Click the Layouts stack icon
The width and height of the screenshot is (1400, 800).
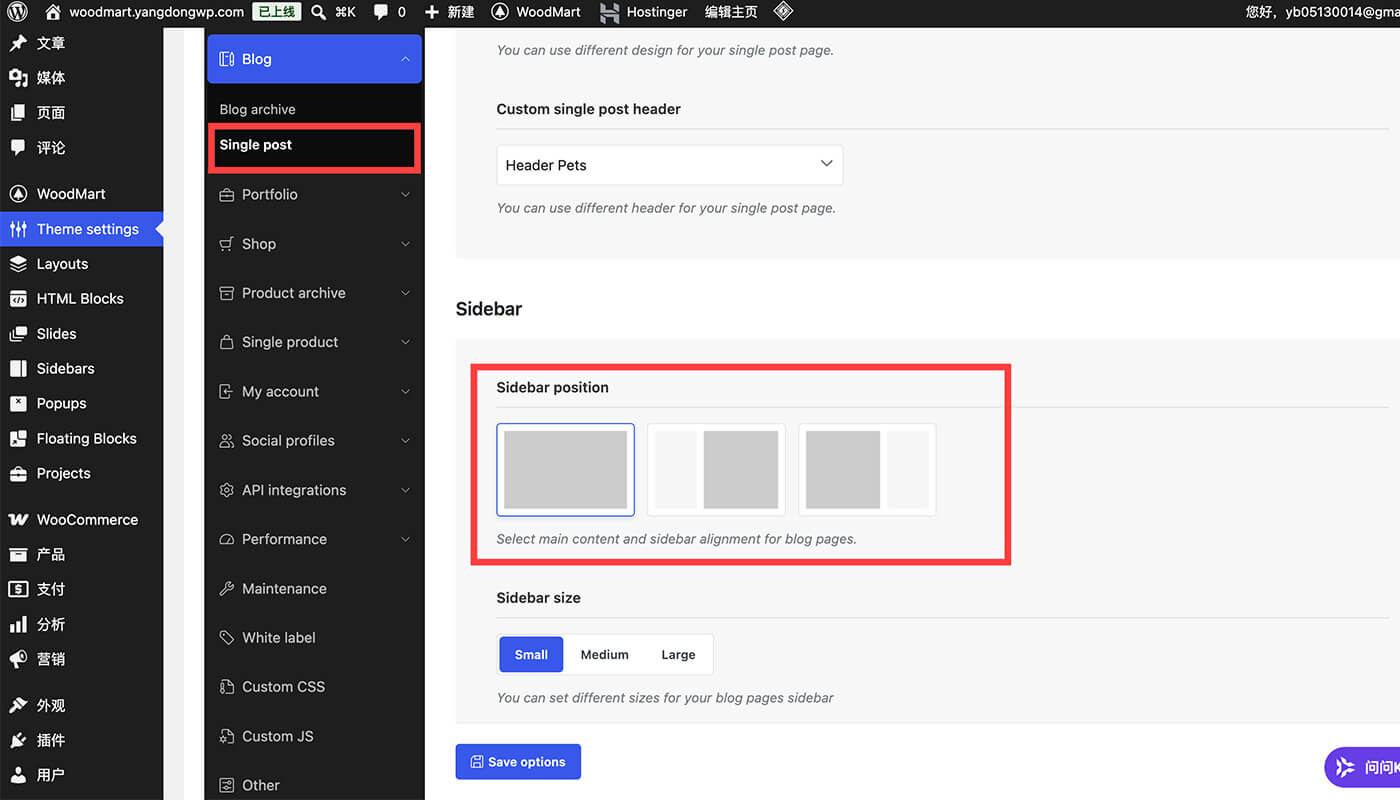(18, 264)
